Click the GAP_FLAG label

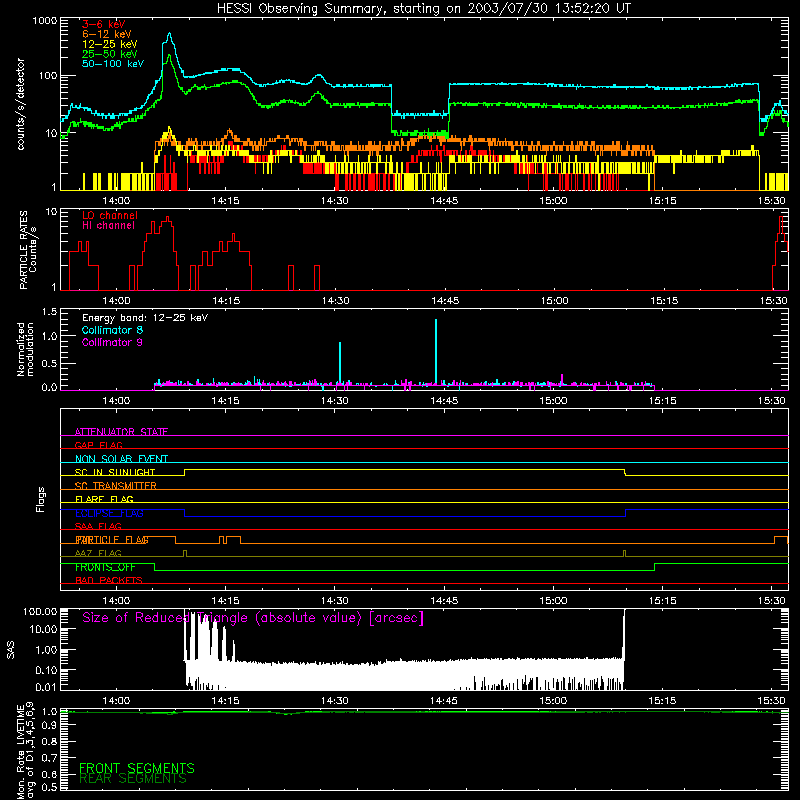98,445
